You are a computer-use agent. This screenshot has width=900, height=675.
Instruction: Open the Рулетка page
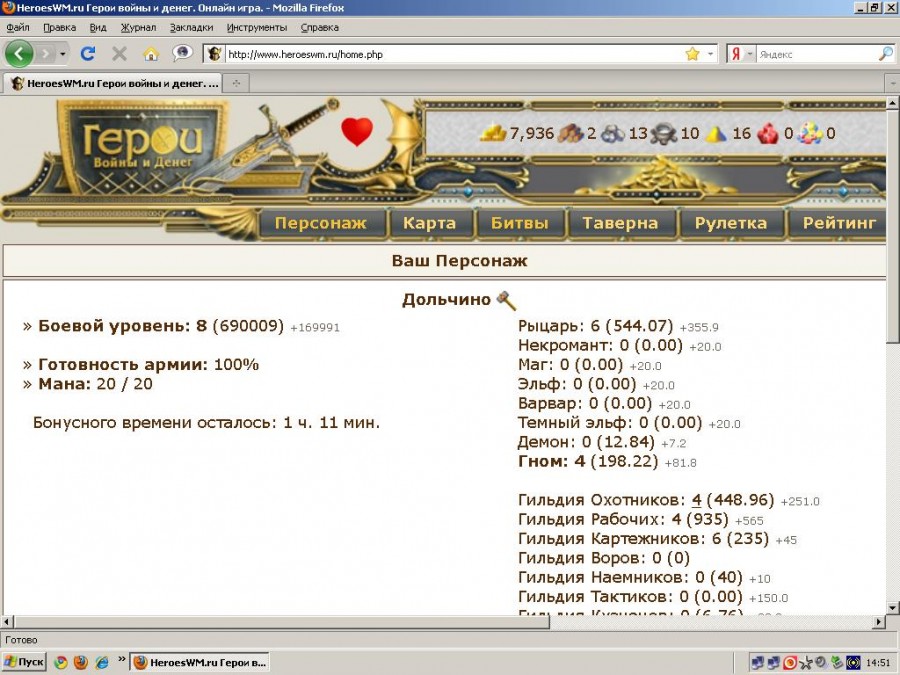[731, 223]
